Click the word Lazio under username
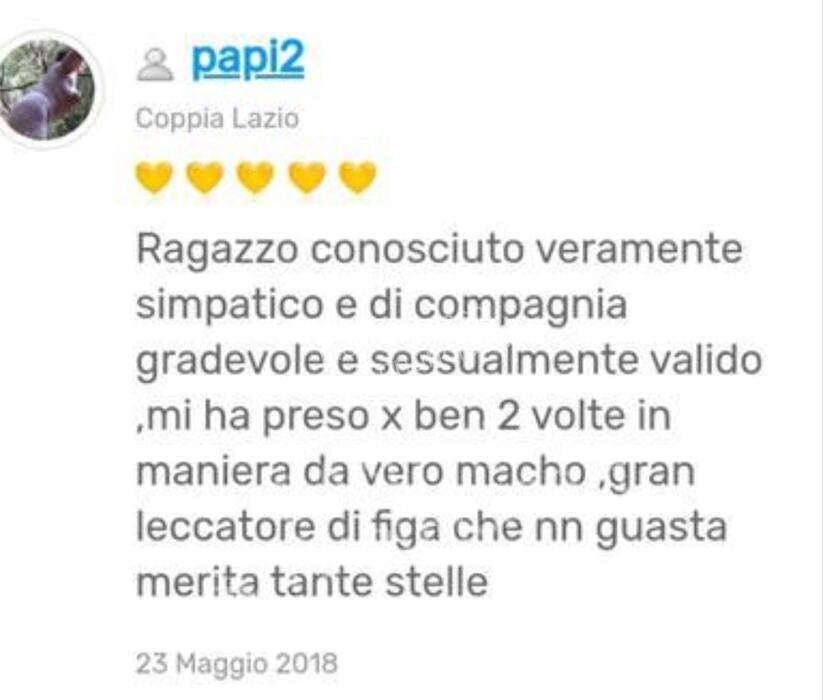Viewport: 823px width, 700px height. pos(266,118)
